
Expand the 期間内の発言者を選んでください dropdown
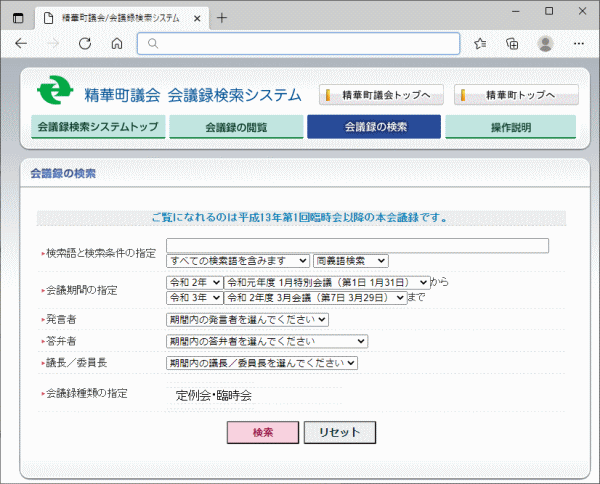[248, 319]
